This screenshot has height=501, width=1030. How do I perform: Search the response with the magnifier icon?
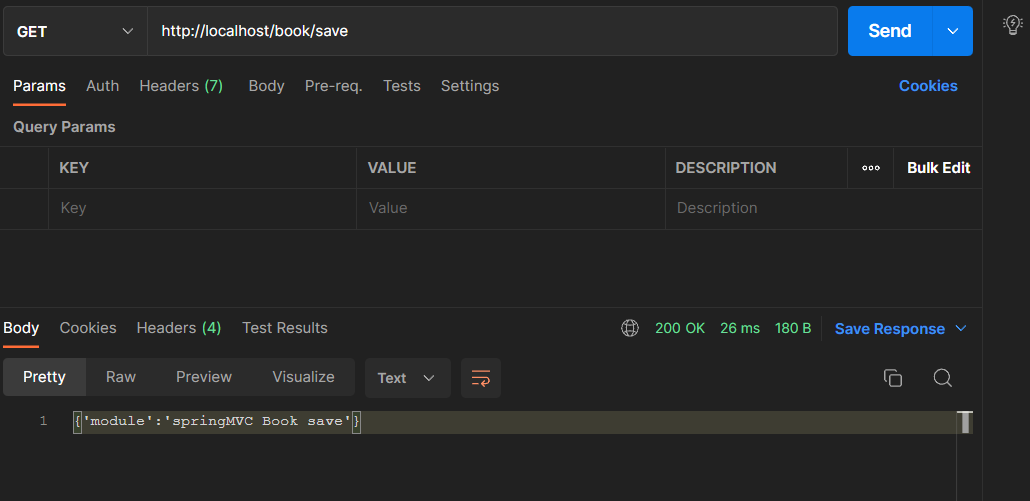pyautogui.click(x=943, y=378)
